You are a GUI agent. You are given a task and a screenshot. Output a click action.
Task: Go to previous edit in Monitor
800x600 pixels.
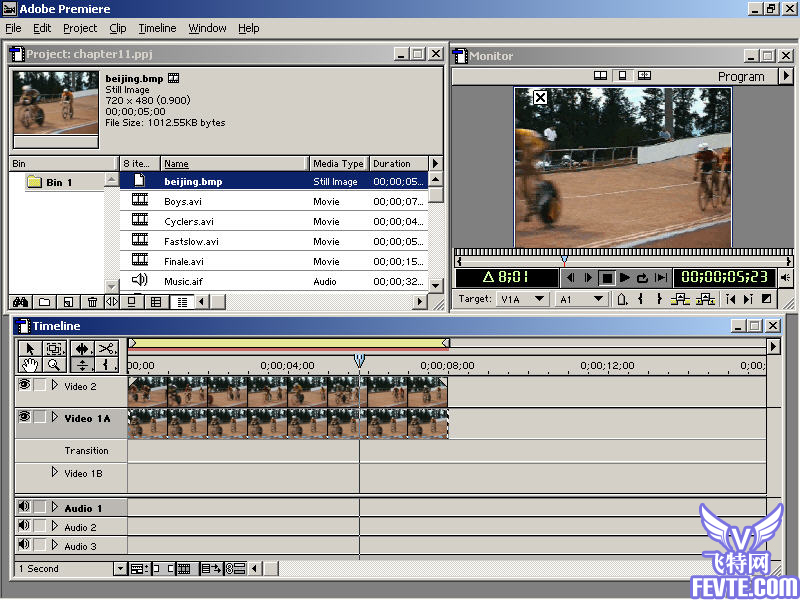point(731,299)
